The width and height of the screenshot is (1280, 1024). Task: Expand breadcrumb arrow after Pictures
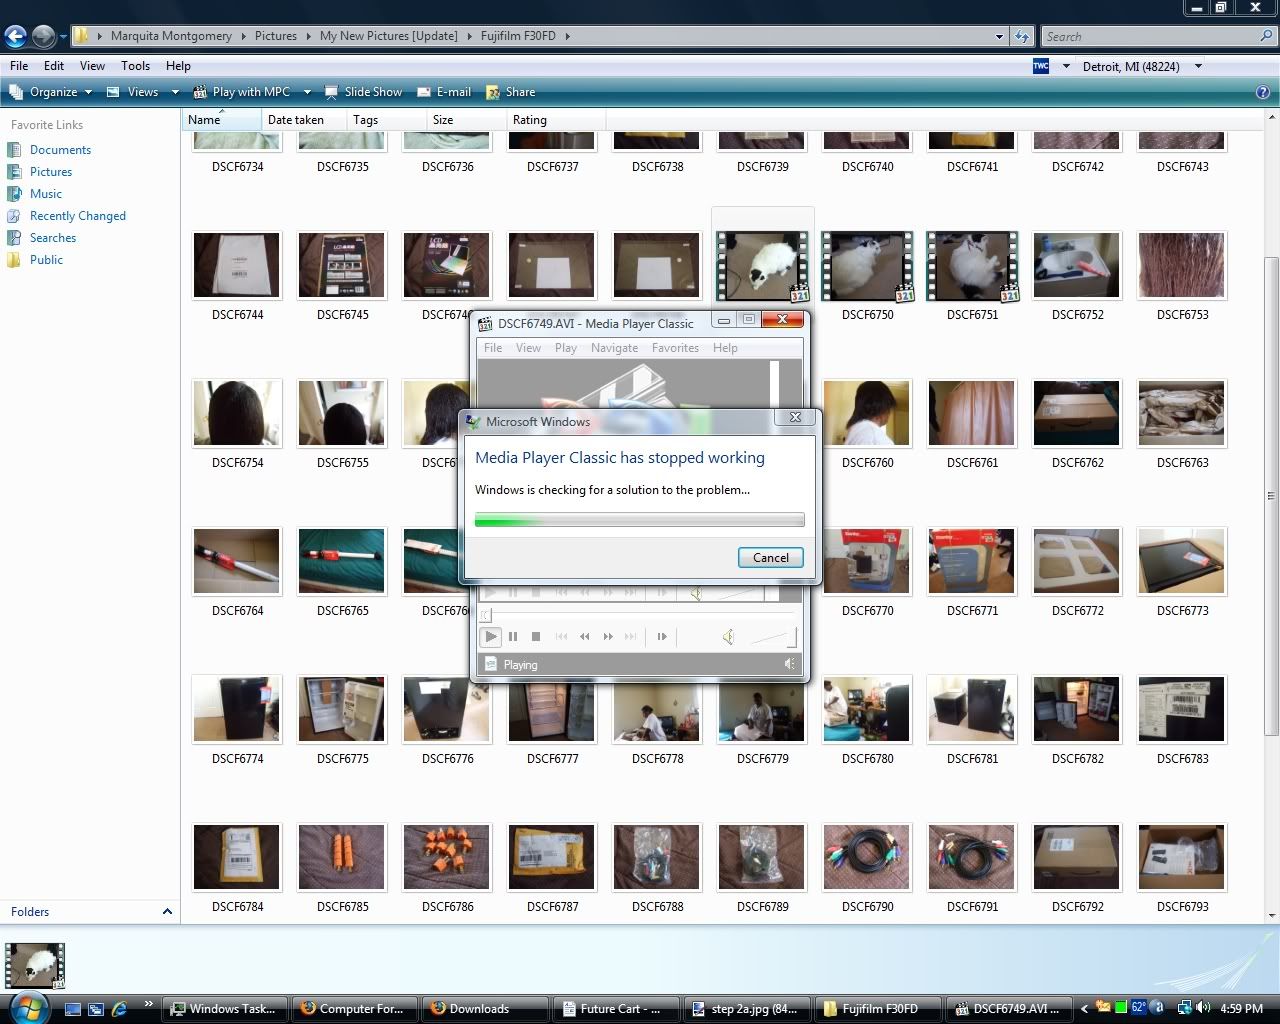[x=308, y=36]
